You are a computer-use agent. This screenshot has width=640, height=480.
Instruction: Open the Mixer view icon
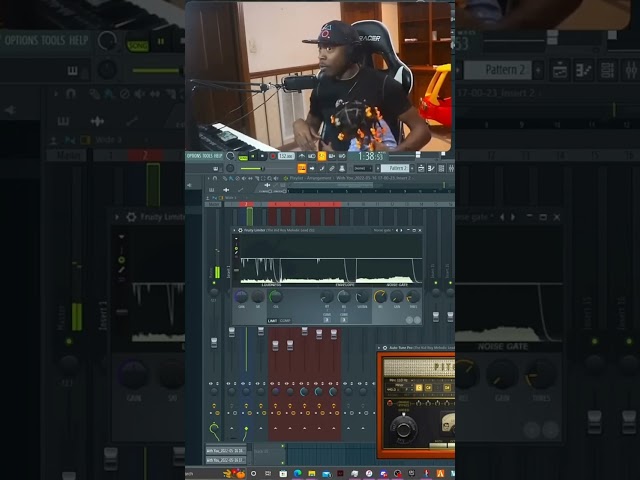coord(451,168)
